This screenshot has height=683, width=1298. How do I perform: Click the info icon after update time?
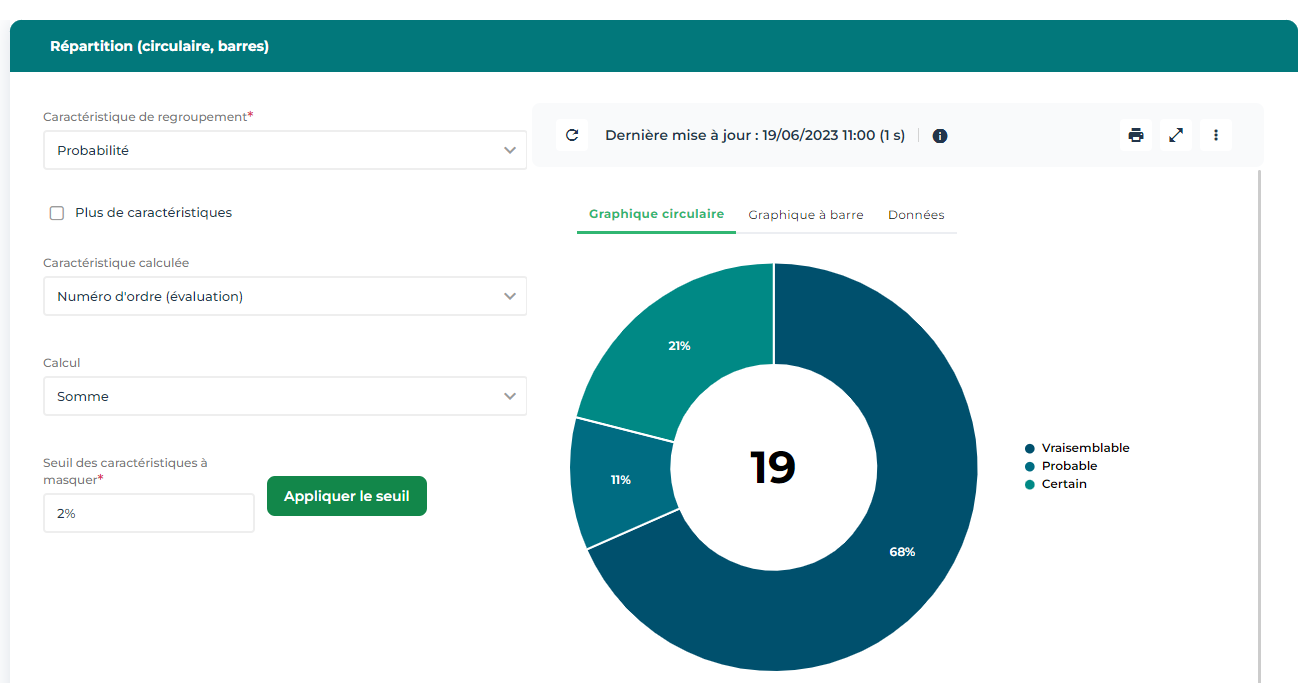point(940,136)
